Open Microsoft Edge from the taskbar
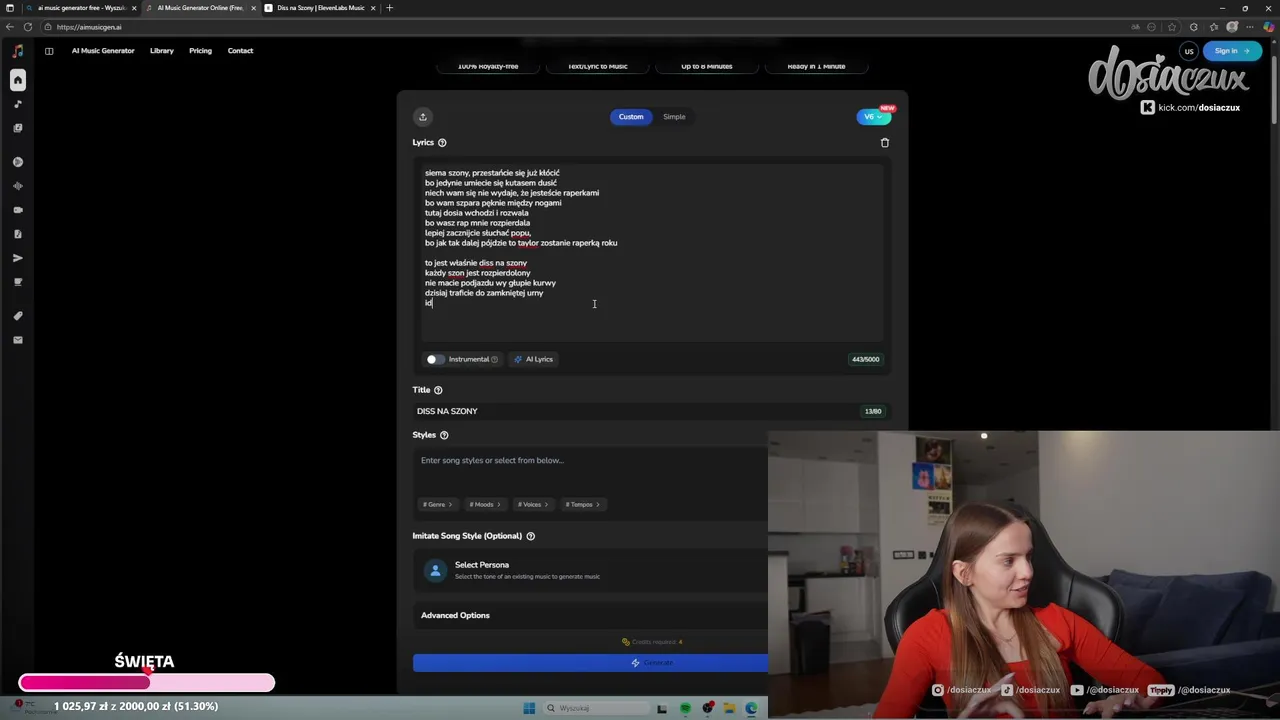This screenshot has height=720, width=1280. point(751,708)
